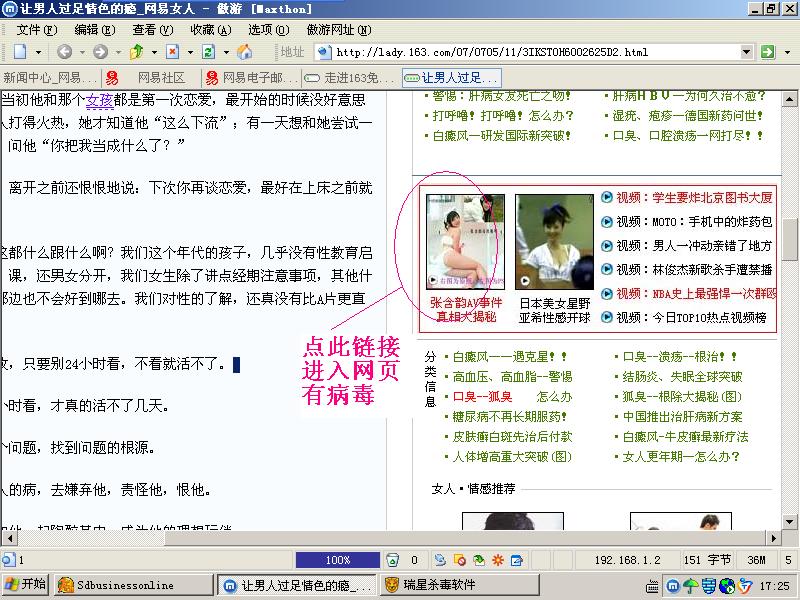Switch to the 走进163免 tab
The image size is (800, 600).
pos(351,78)
